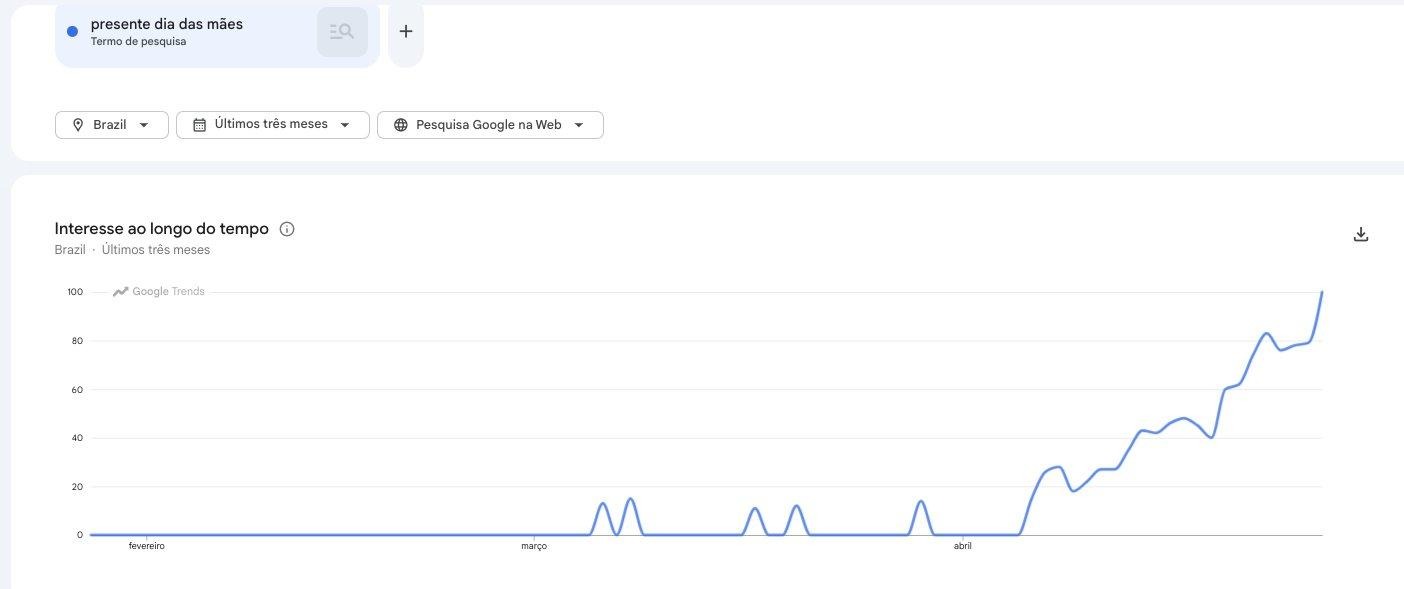
Task: Open the Pesquisa Google na Web dropdown
Action: (490, 125)
